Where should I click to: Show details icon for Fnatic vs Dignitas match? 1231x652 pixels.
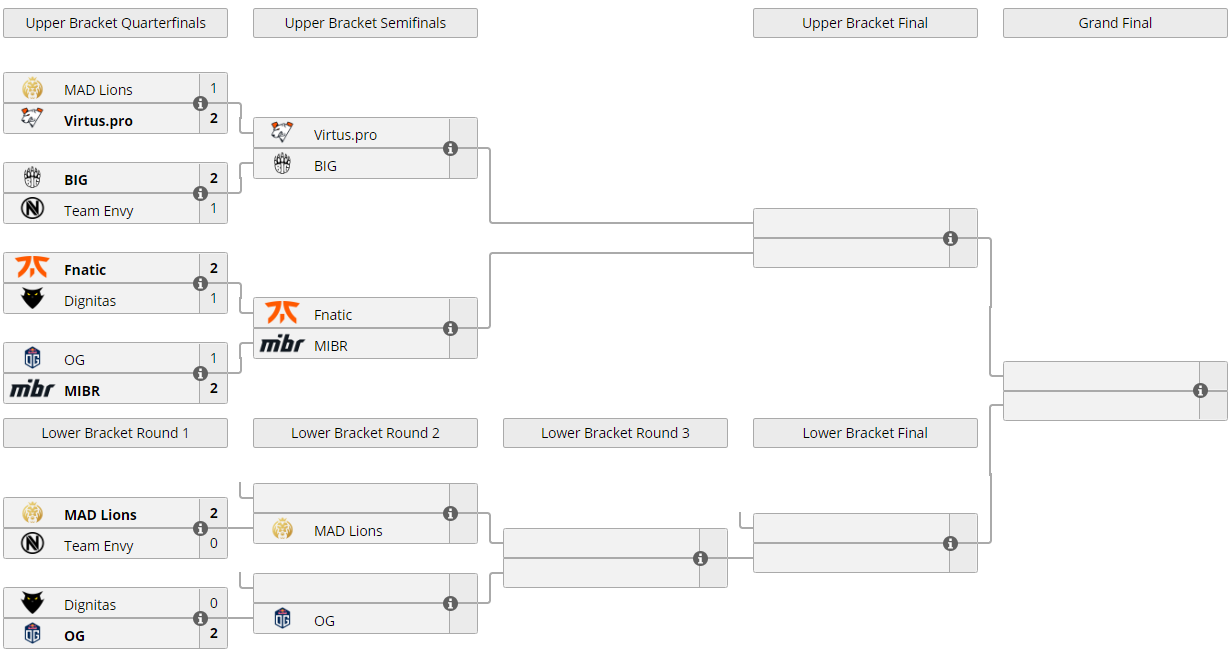(200, 284)
